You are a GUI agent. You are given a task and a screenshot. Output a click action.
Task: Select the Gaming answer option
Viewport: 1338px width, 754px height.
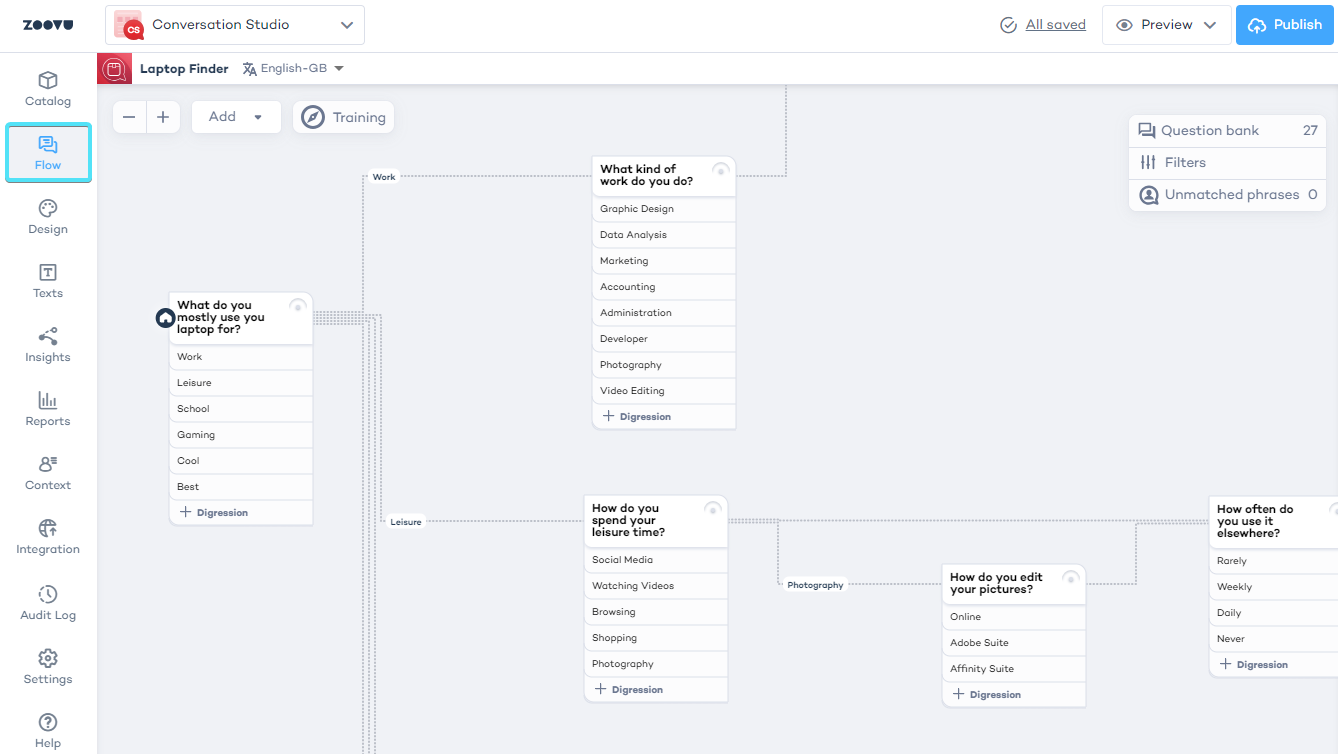(x=196, y=435)
